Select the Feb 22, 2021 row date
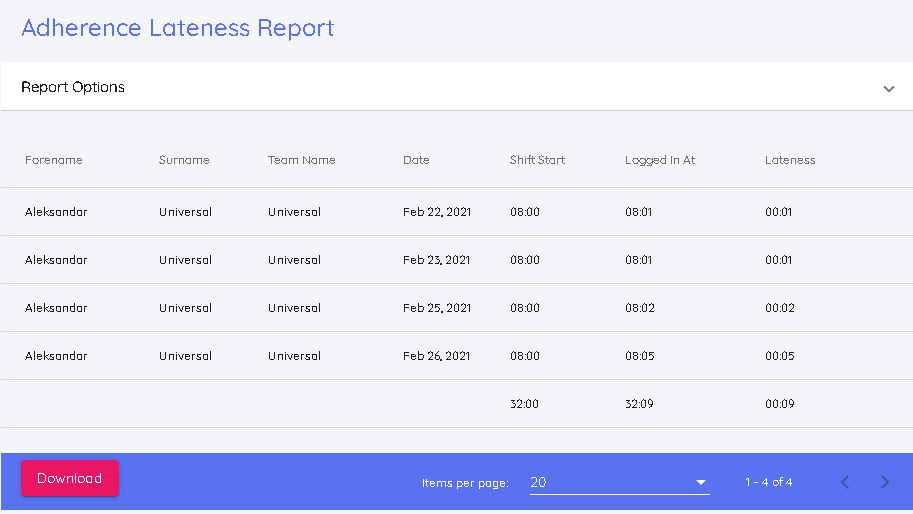 click(x=436, y=212)
